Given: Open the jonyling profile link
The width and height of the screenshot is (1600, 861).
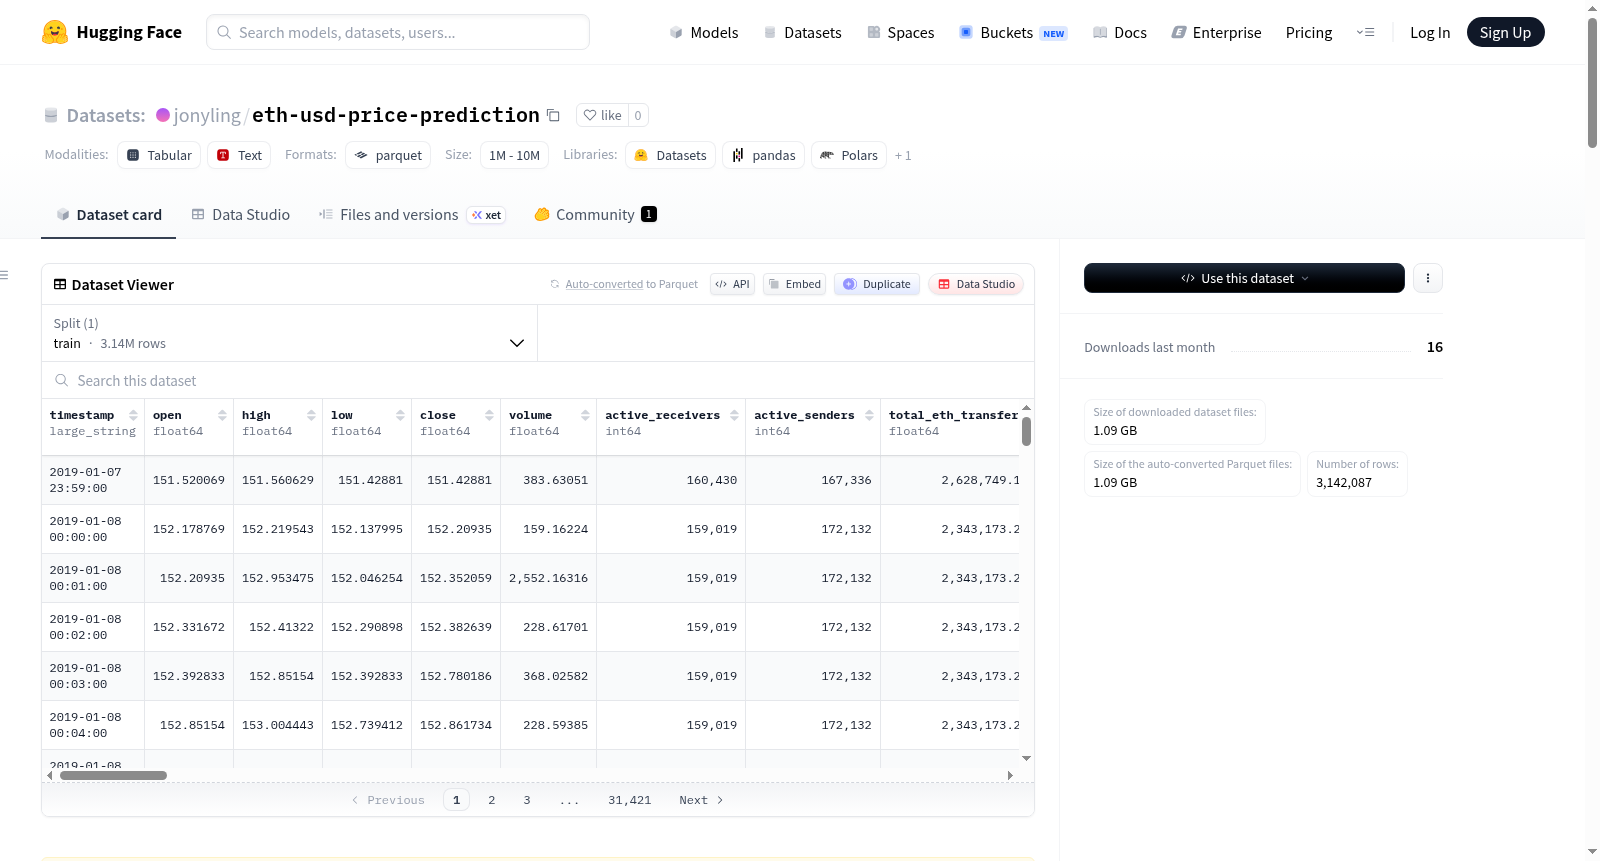Looking at the screenshot, I should point(207,115).
